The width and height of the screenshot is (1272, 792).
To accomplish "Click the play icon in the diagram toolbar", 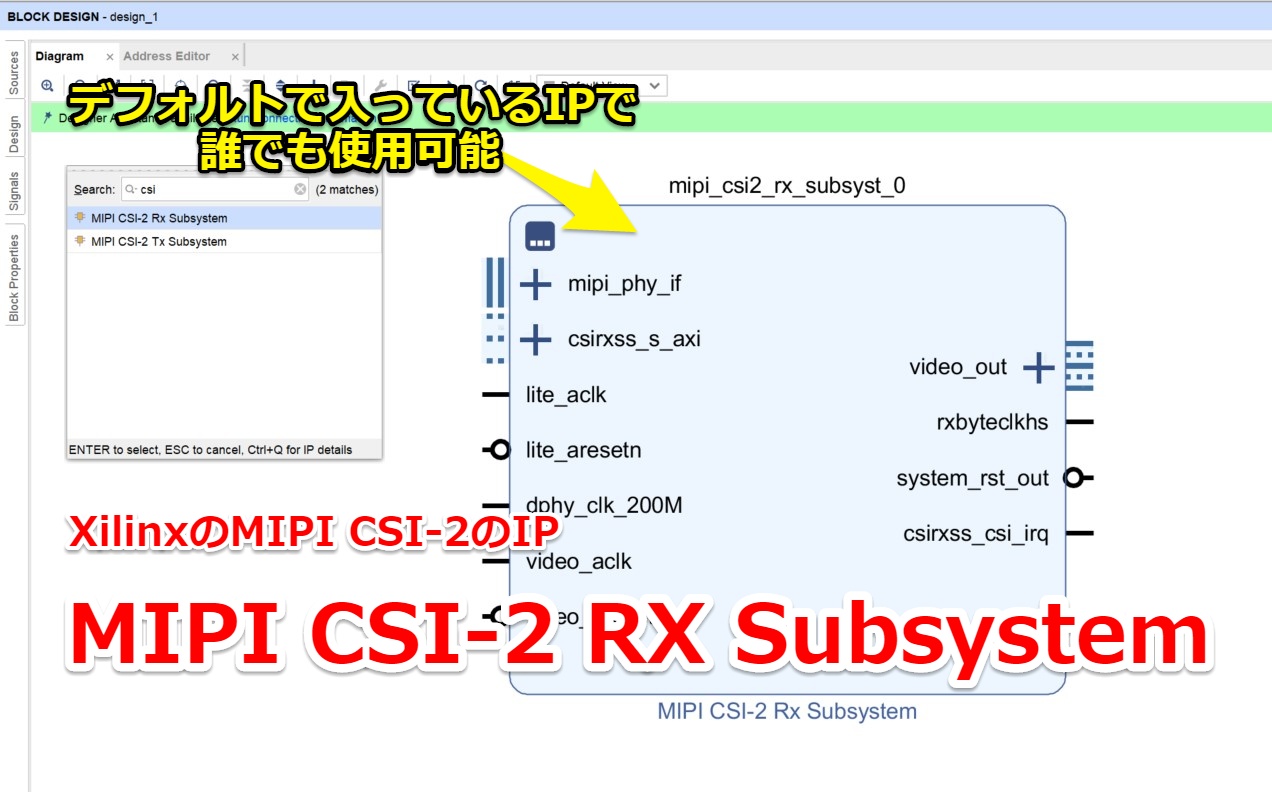I will pos(450,85).
